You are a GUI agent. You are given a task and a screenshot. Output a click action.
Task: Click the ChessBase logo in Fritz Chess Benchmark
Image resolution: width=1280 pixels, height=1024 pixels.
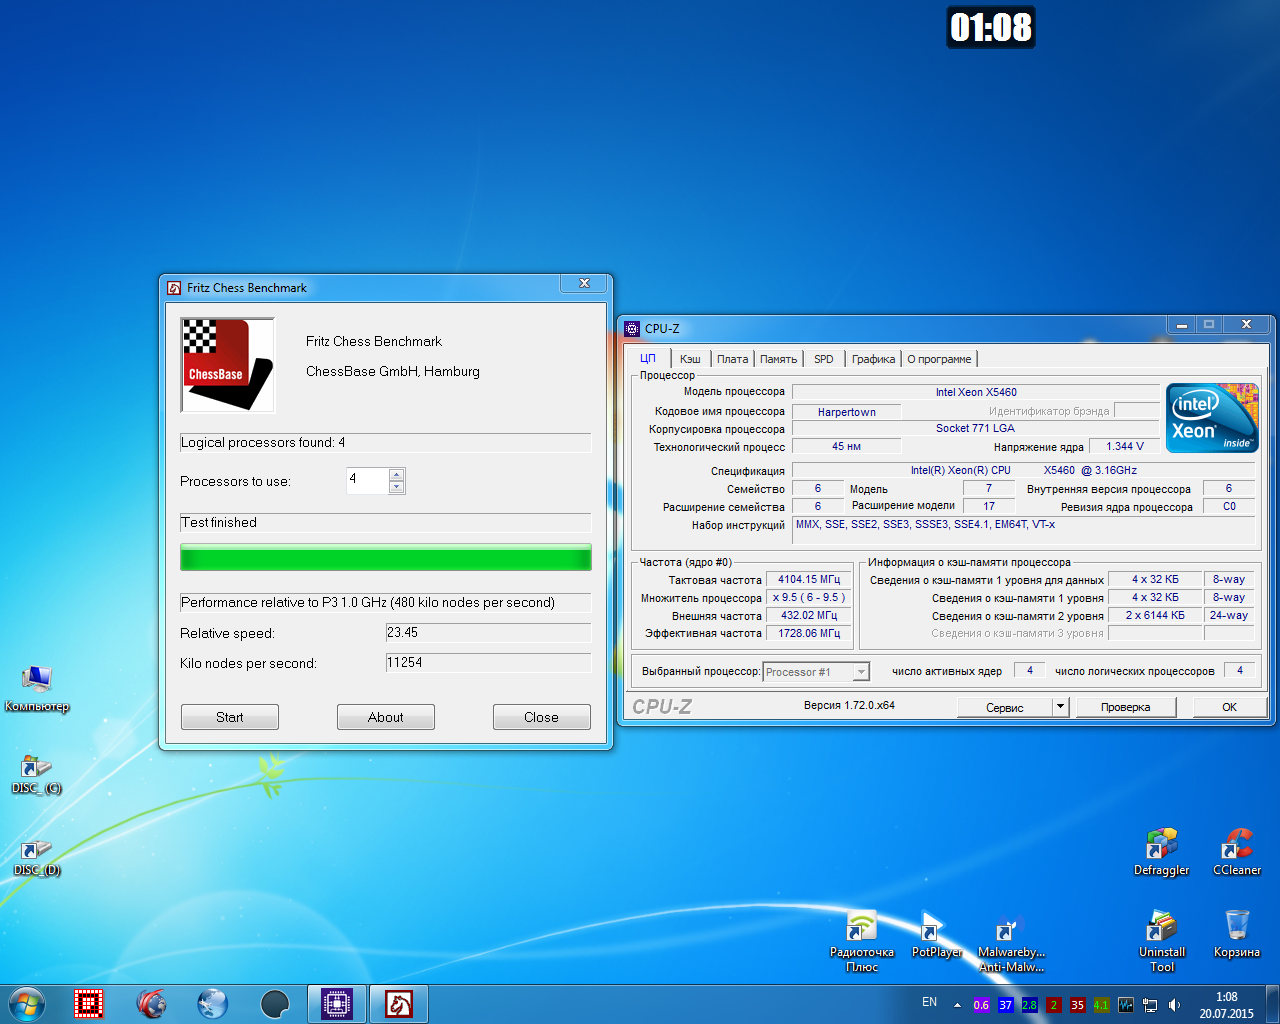tap(228, 365)
